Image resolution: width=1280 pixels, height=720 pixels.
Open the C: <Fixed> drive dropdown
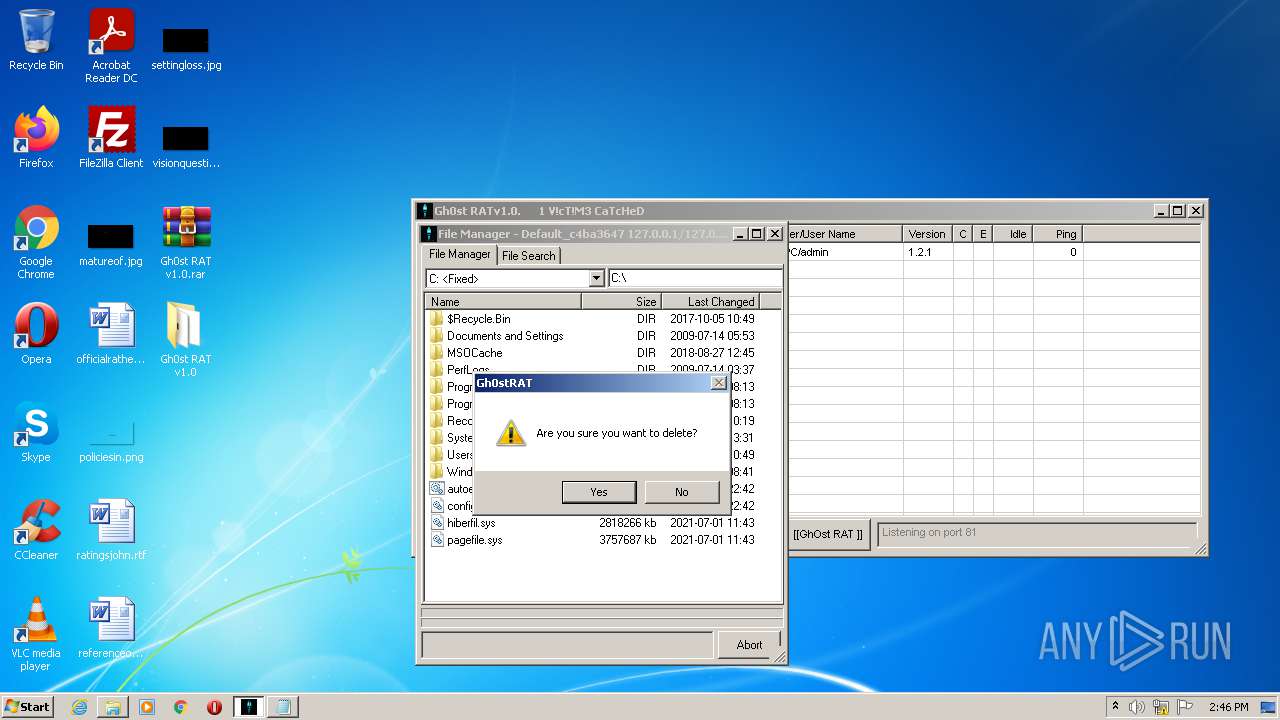(597, 279)
